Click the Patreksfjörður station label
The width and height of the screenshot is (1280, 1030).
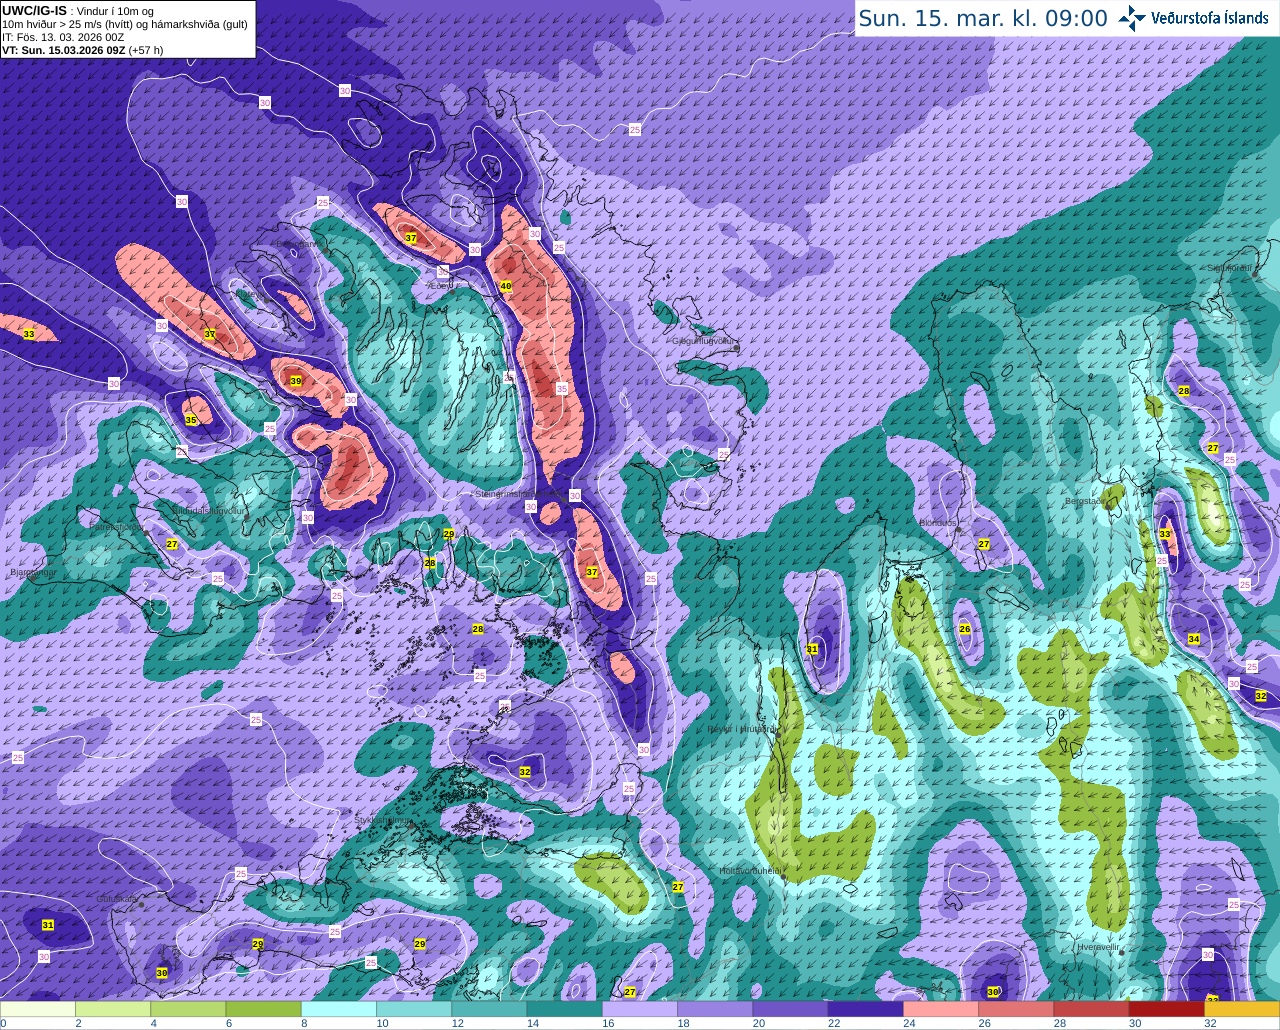tap(119, 527)
